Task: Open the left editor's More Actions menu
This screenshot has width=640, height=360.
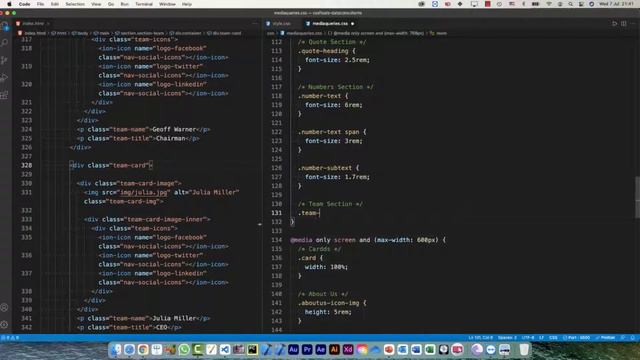Action: click(x=255, y=24)
